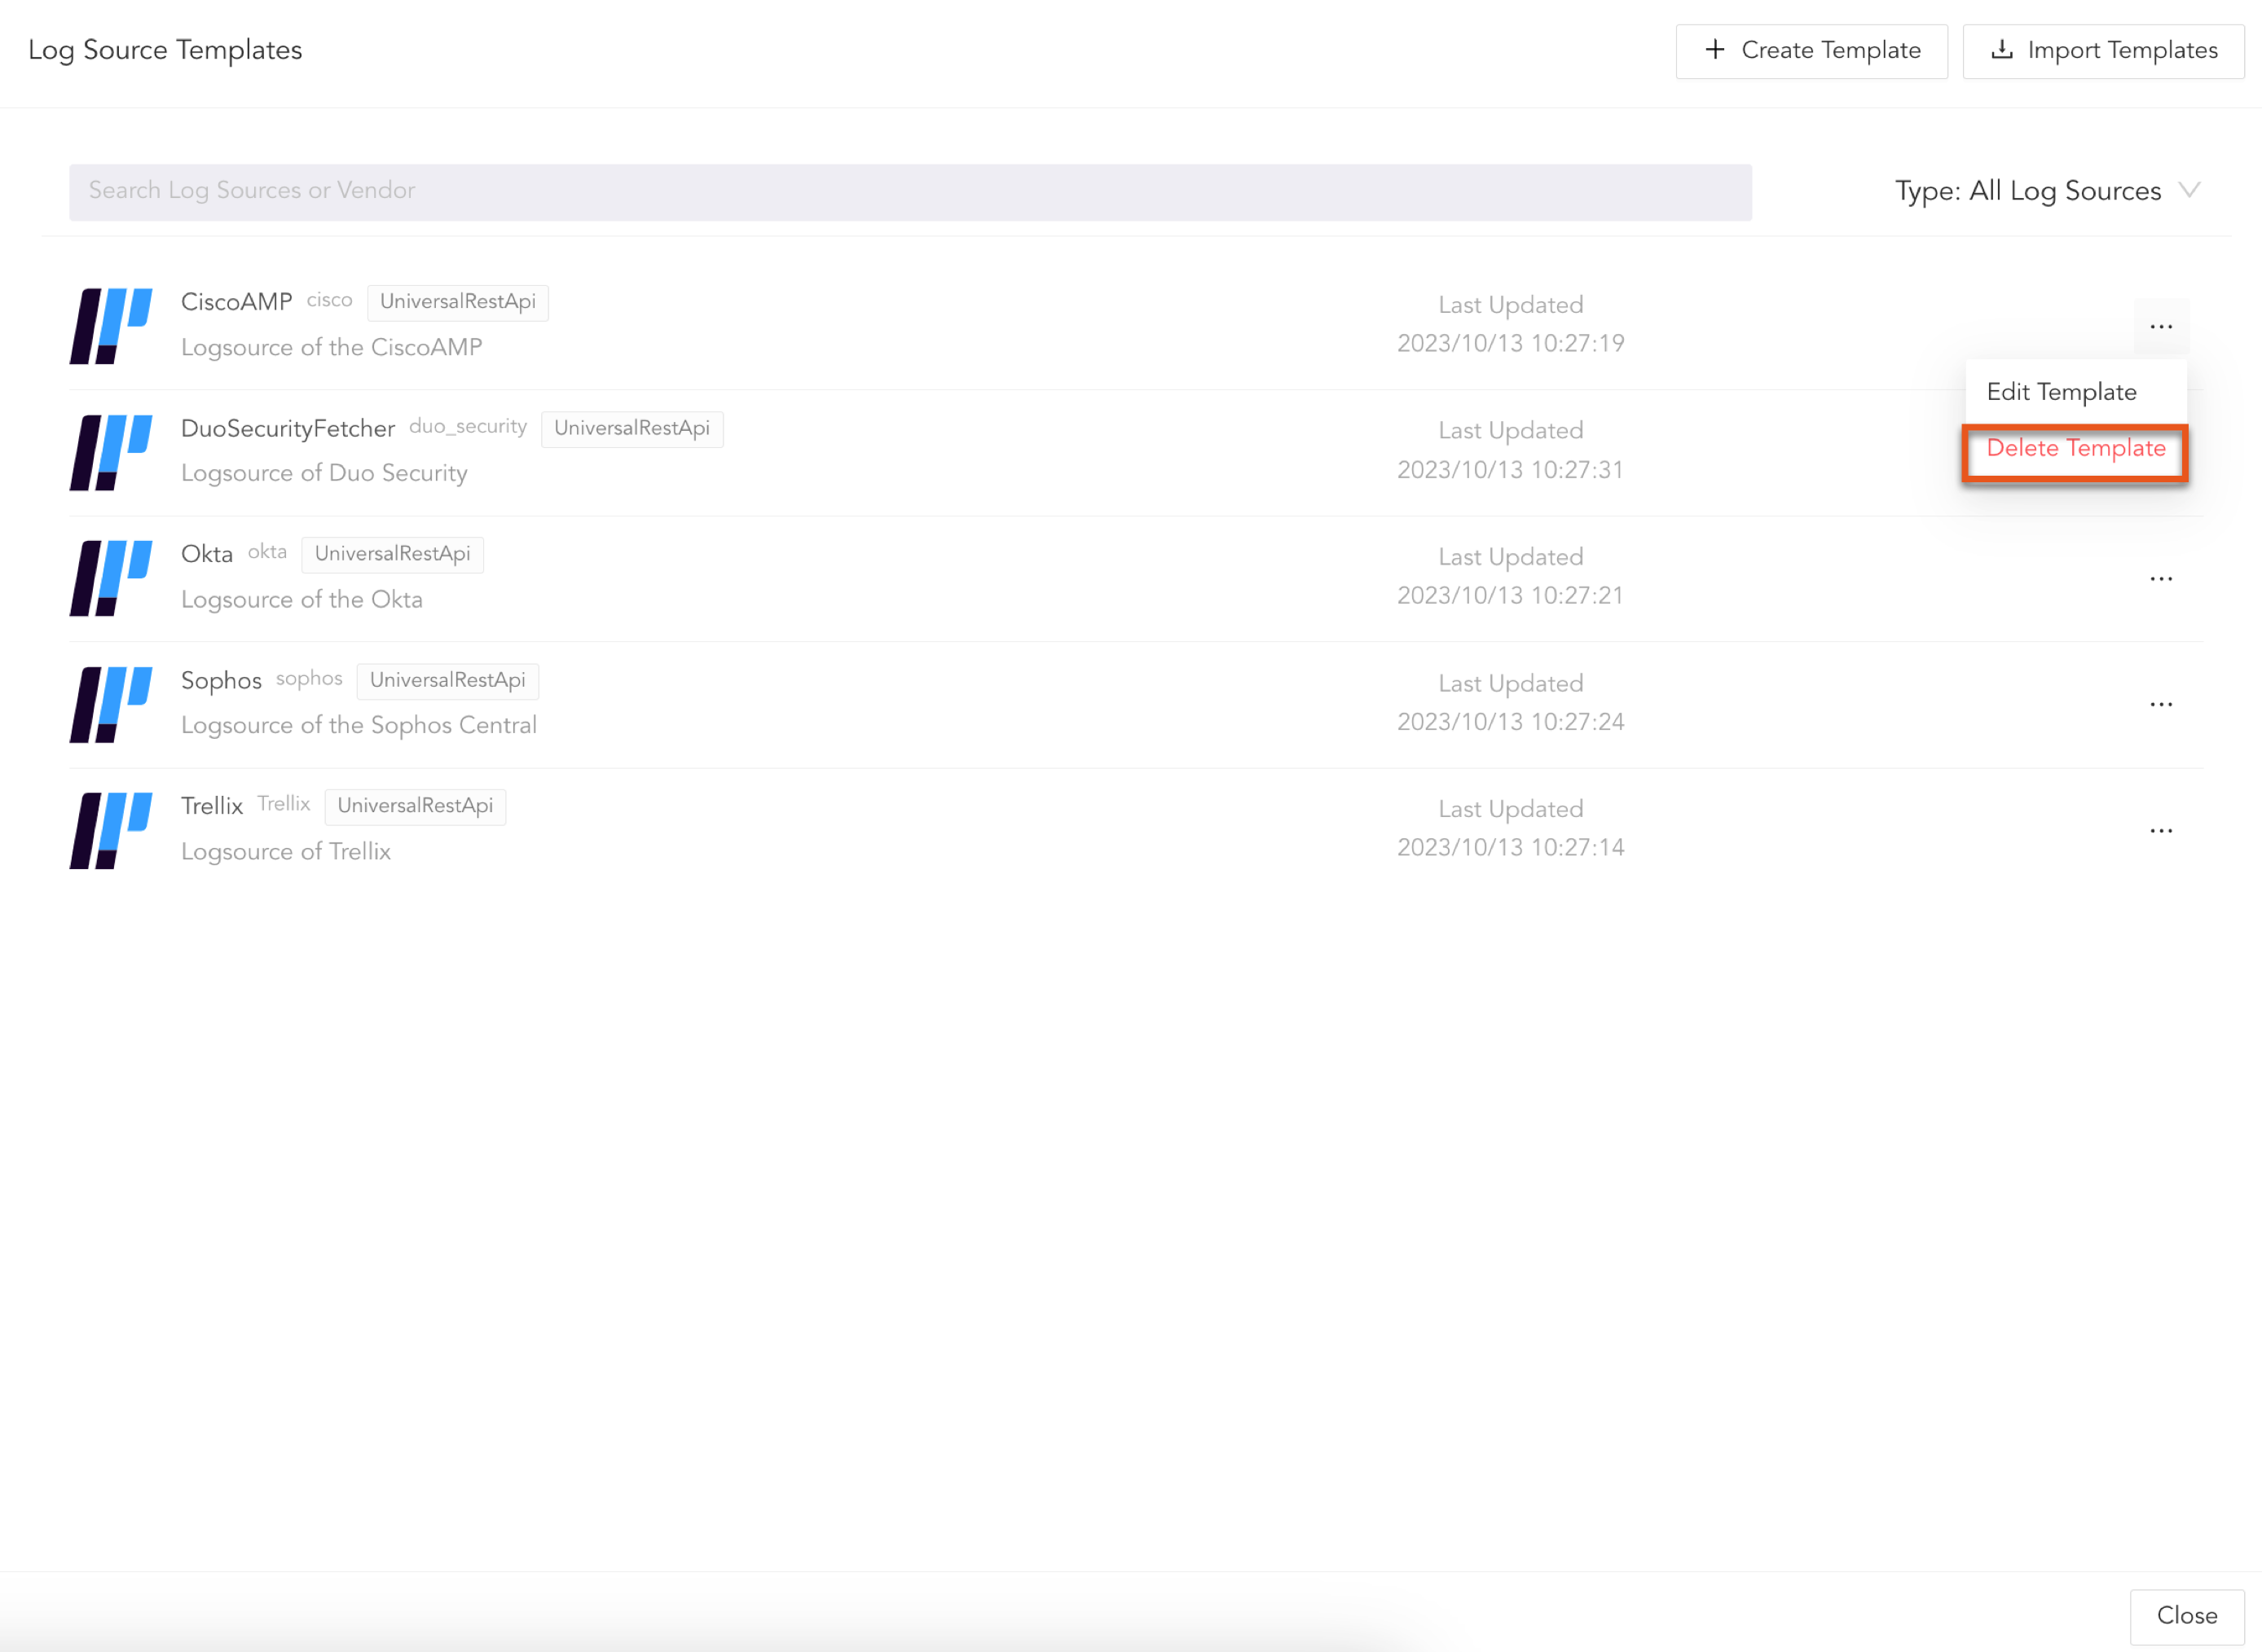Toggle the CiscoAMP three-dot options menu
The width and height of the screenshot is (2262, 1652).
(2160, 327)
